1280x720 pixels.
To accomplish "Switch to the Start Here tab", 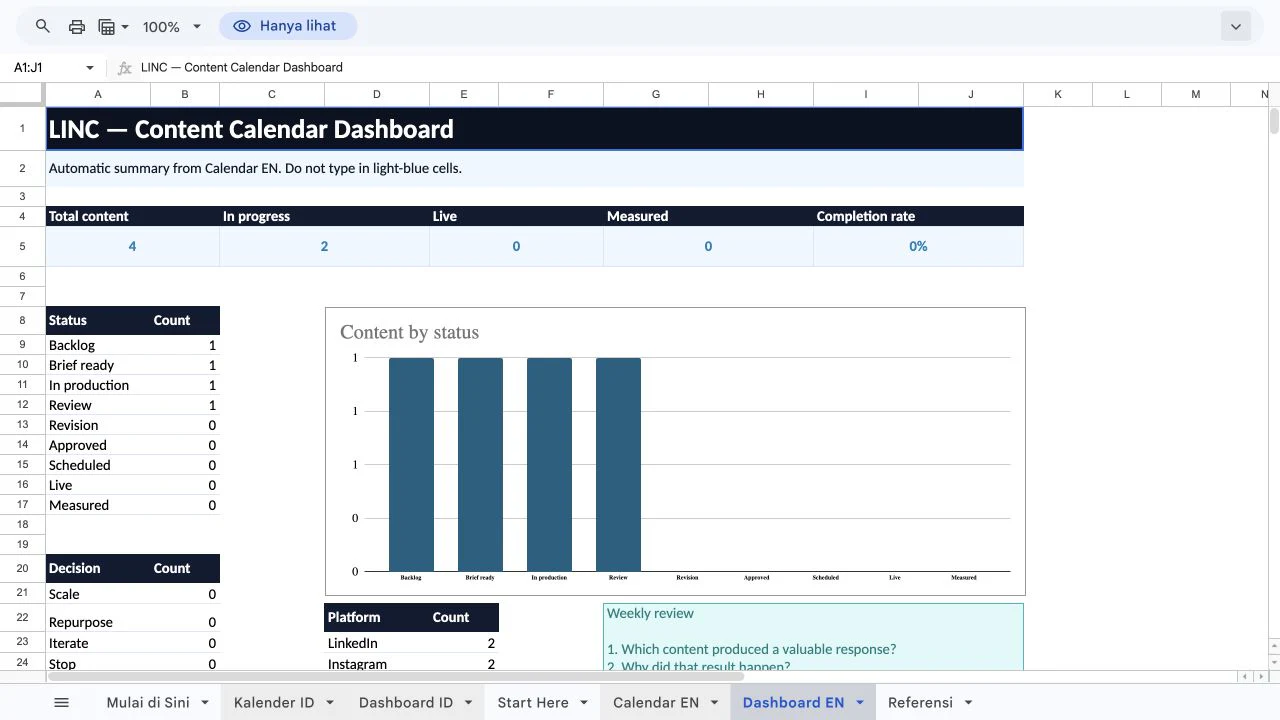I will pyautogui.click(x=533, y=703).
